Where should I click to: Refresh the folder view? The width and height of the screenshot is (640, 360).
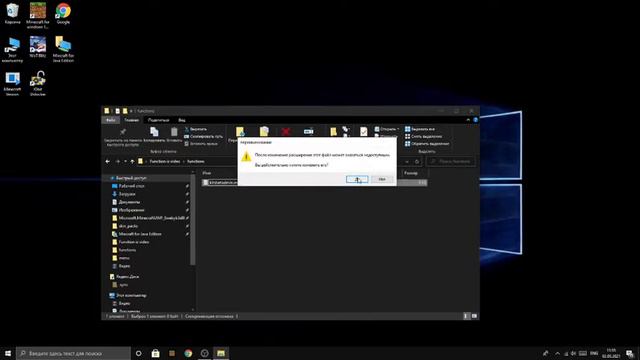point(417,162)
